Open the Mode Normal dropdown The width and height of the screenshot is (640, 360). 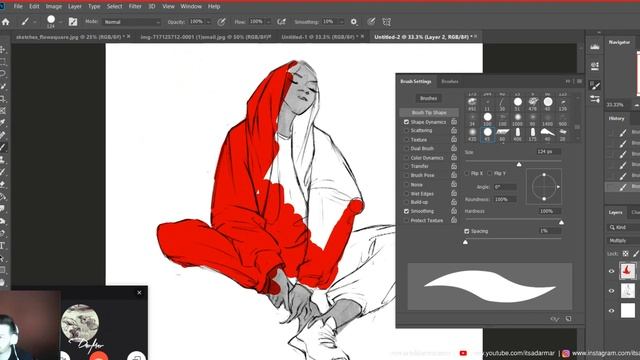pos(131,22)
